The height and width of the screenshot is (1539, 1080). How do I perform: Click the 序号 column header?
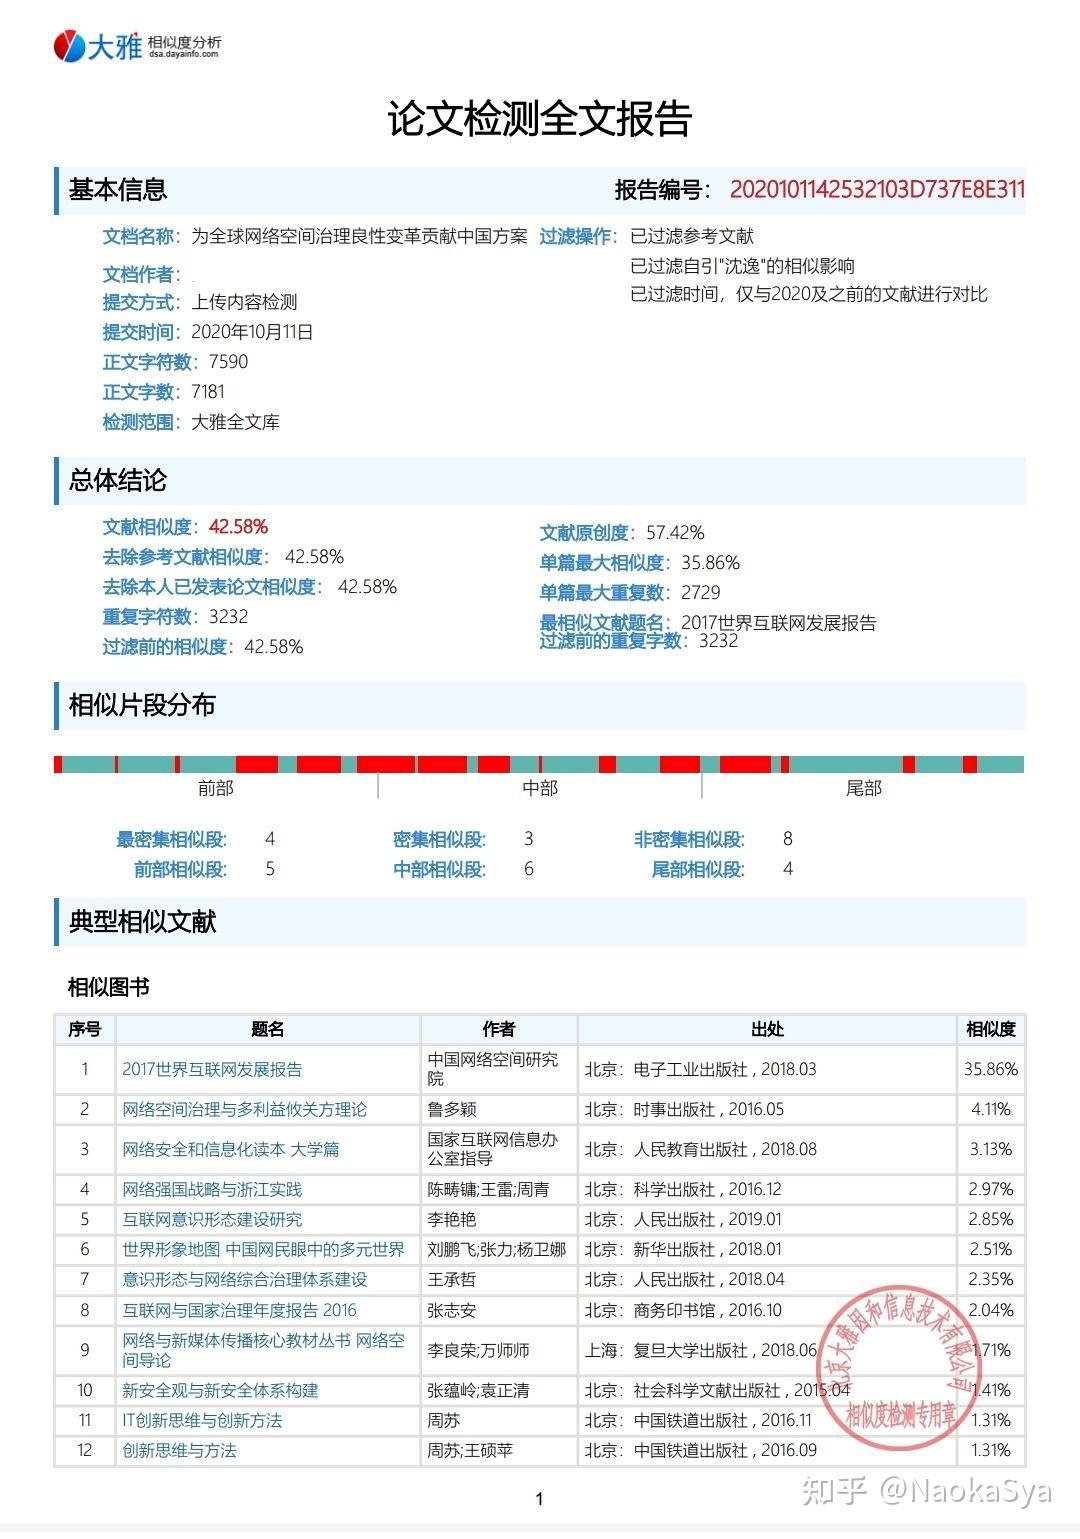(85, 1029)
